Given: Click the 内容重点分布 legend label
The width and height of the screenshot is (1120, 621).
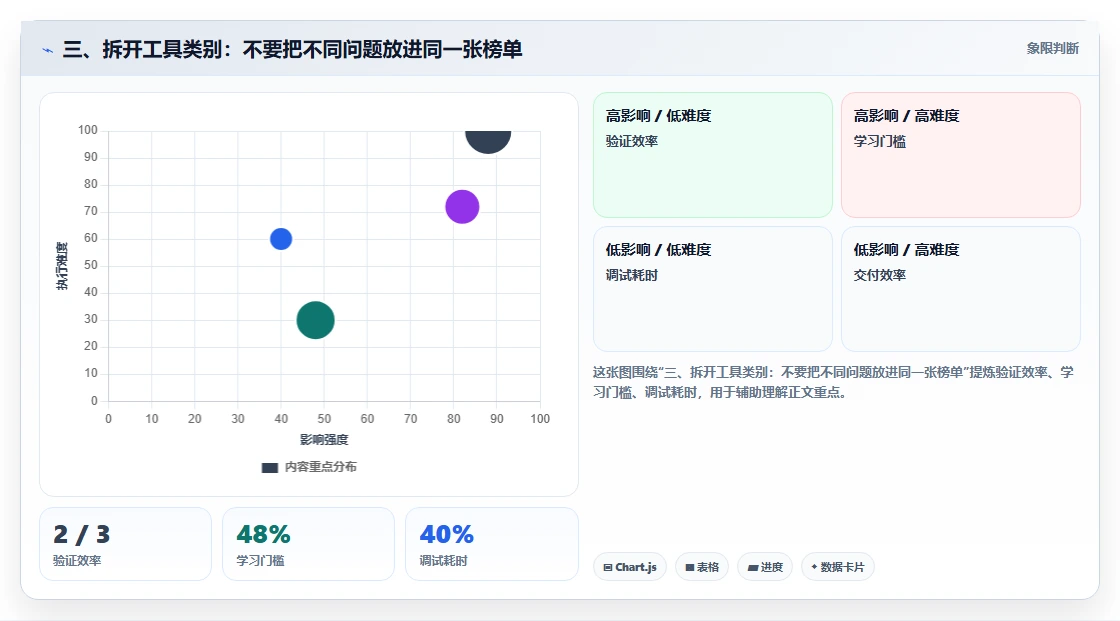Looking at the screenshot, I should pyautogui.click(x=320, y=467).
